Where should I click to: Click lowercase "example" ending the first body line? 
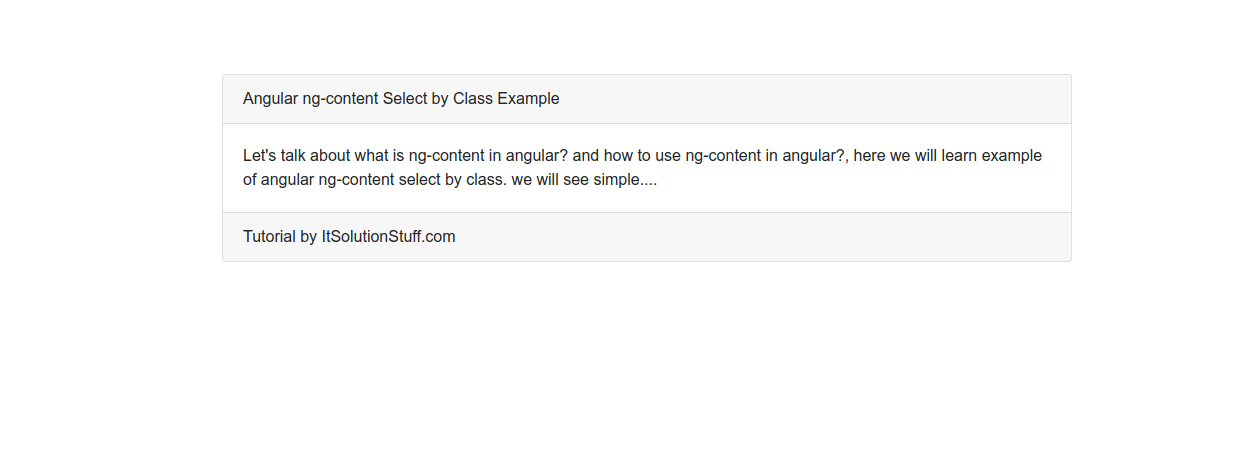pos(1012,156)
